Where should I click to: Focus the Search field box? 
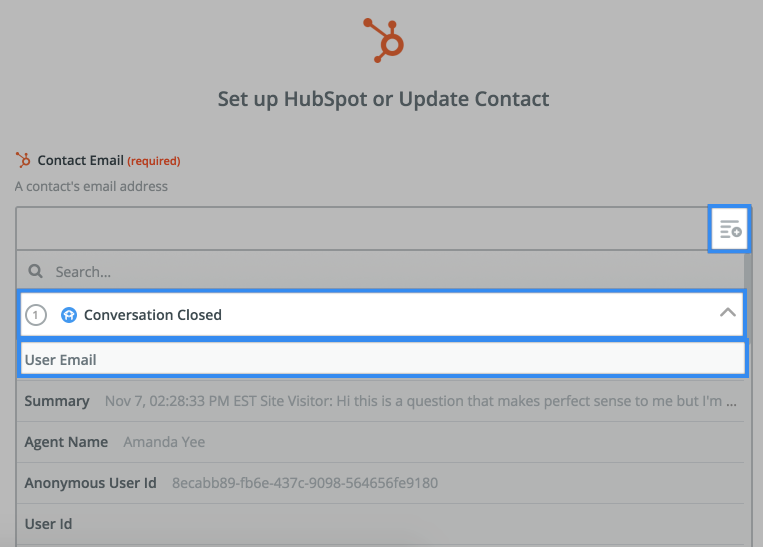pyautogui.click(x=381, y=271)
